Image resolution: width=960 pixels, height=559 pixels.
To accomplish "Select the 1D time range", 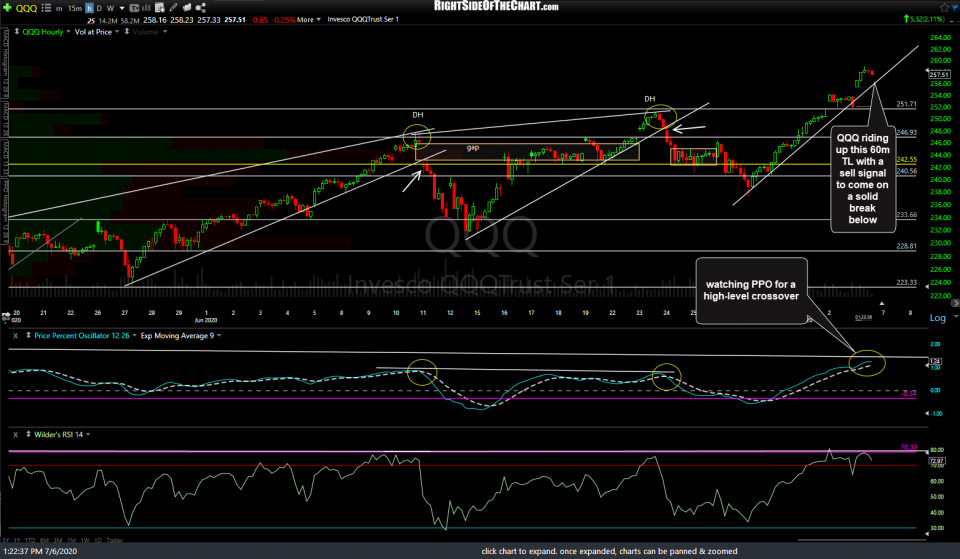I will pyautogui.click(x=98, y=540).
